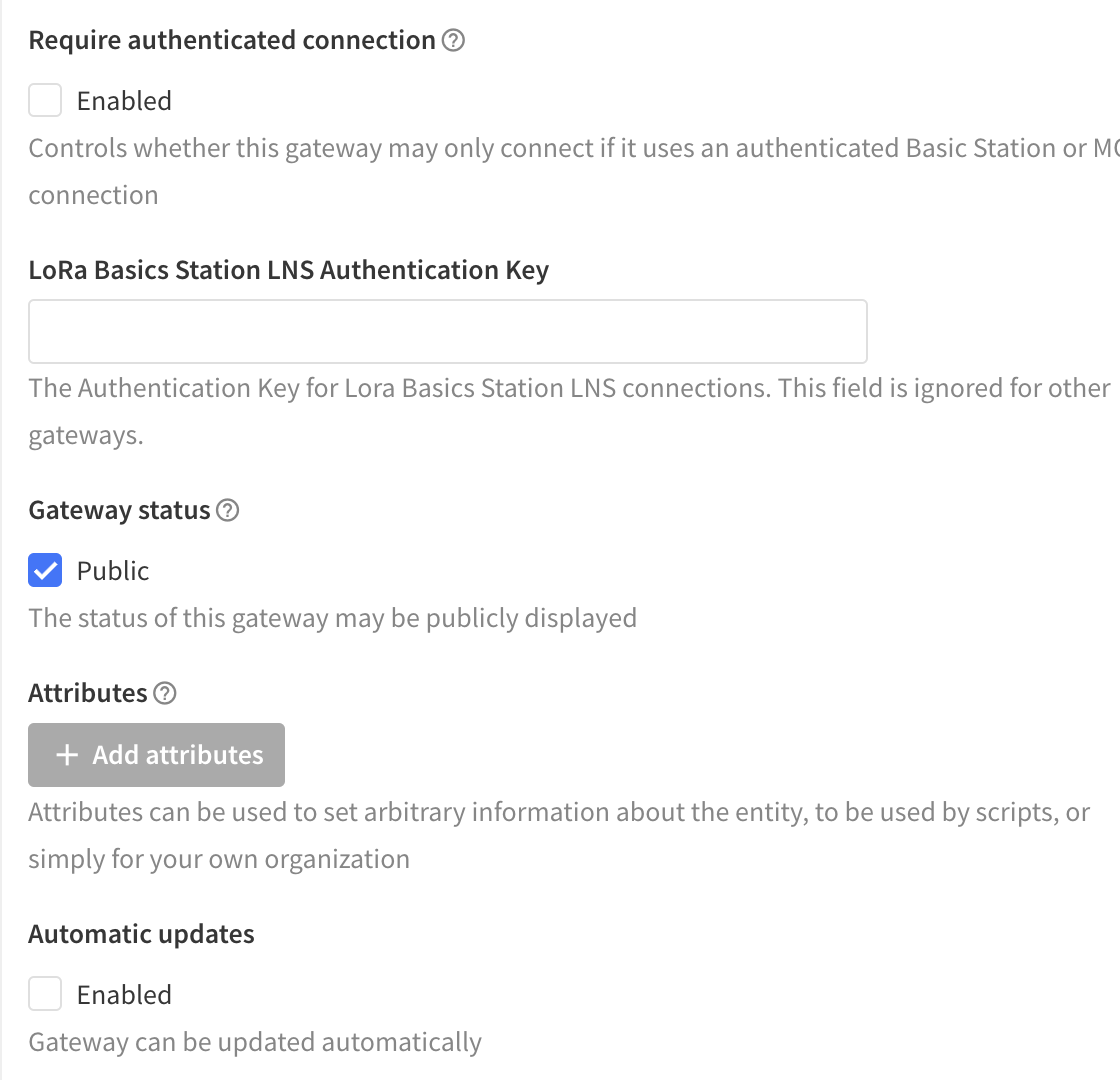This screenshot has width=1120, height=1080.
Task: Click the LoRa Basics Station LNS Authentication Key label
Action: click(x=289, y=270)
